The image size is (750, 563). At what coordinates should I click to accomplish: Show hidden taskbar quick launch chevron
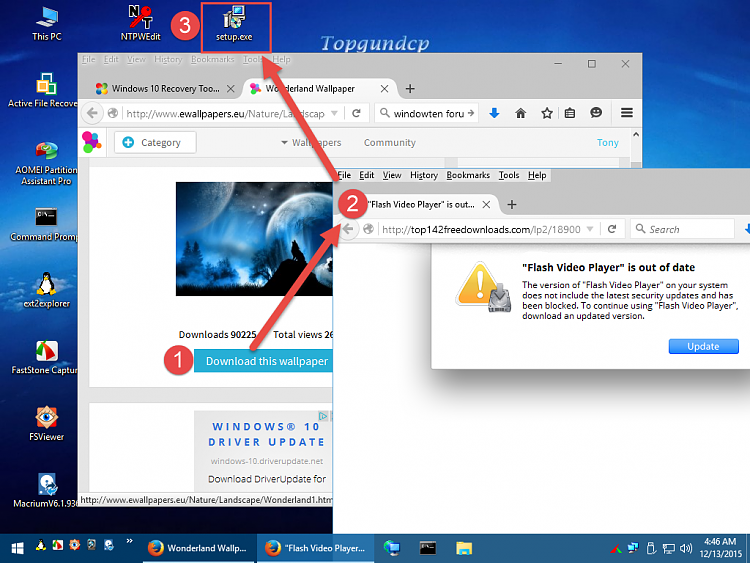pyautogui.click(x=129, y=541)
